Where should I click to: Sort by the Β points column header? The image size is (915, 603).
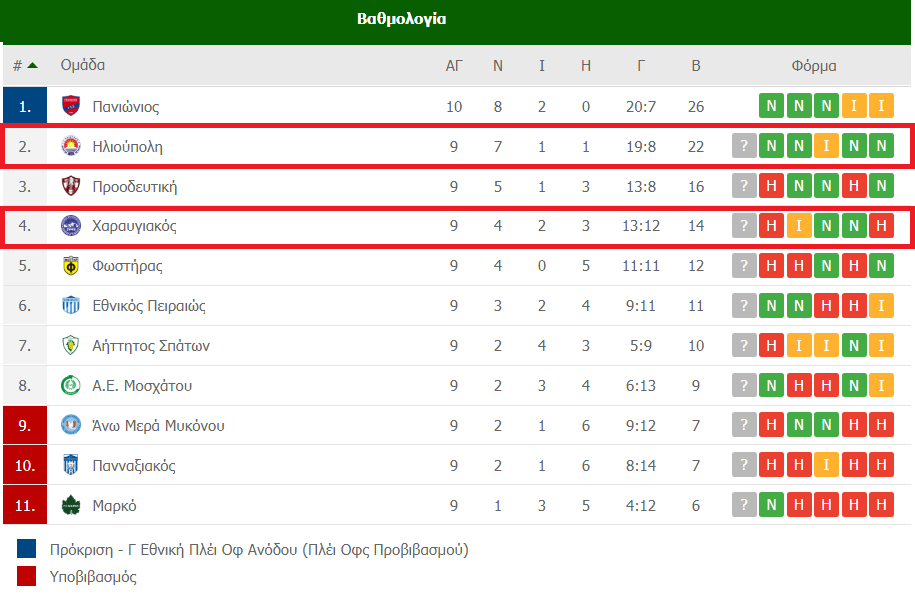tap(696, 65)
